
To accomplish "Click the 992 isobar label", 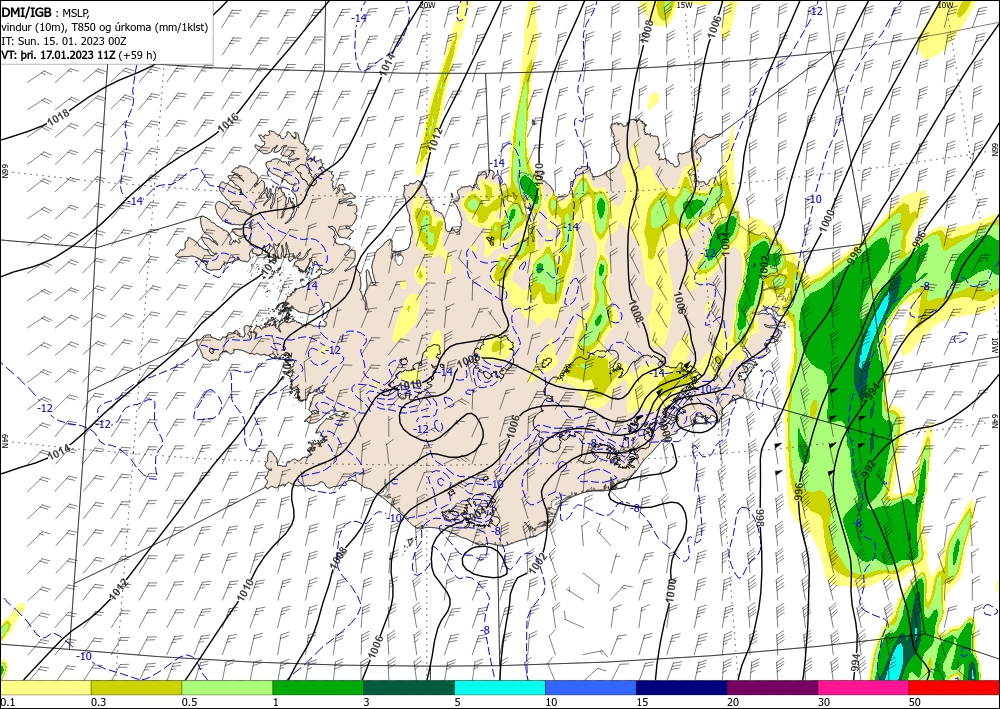I will [869, 469].
